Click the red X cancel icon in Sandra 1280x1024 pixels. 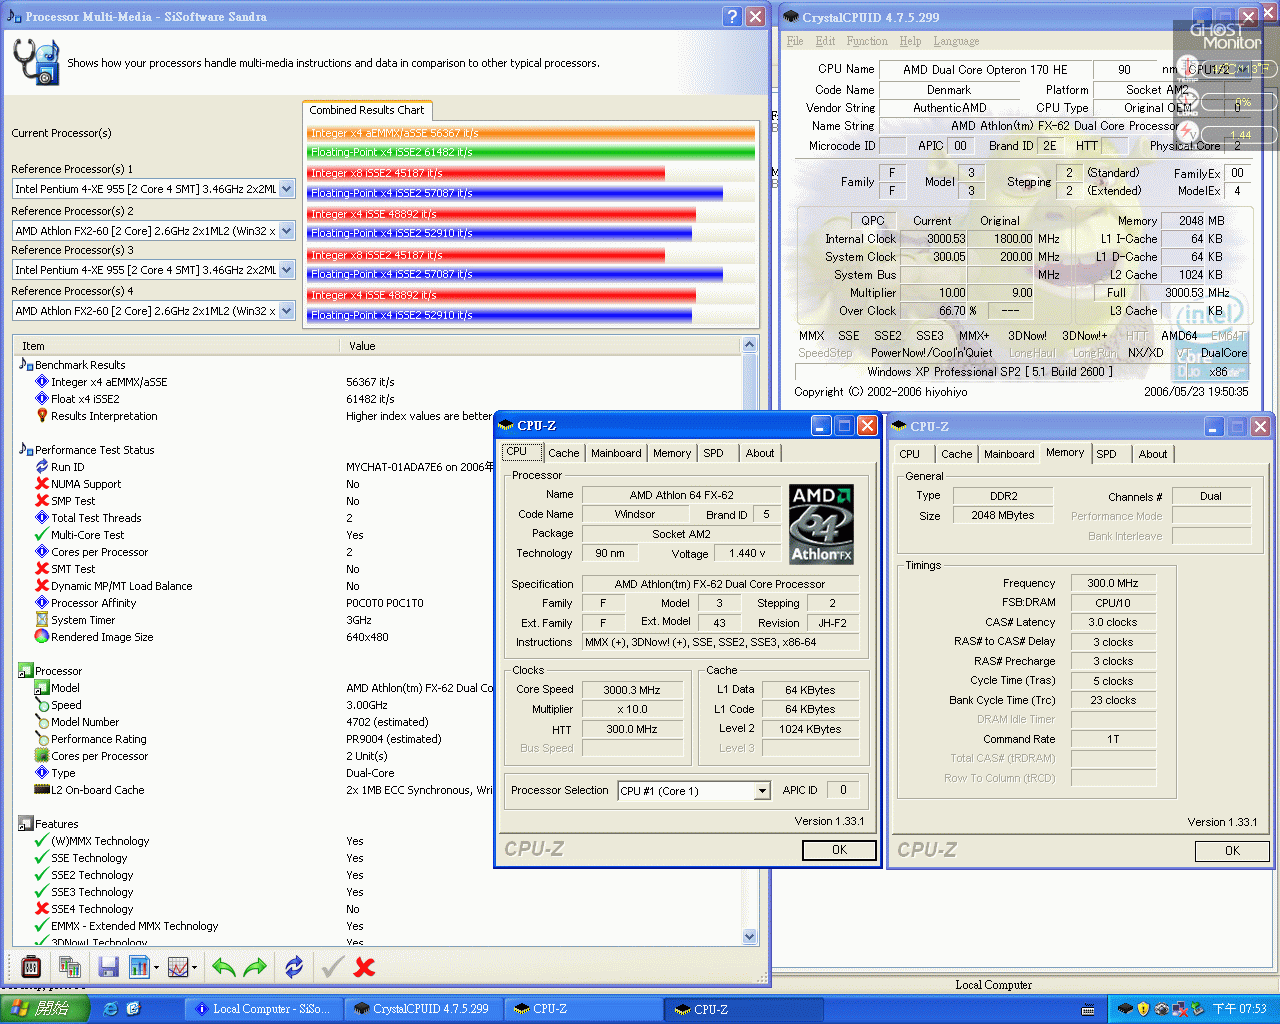(365, 967)
